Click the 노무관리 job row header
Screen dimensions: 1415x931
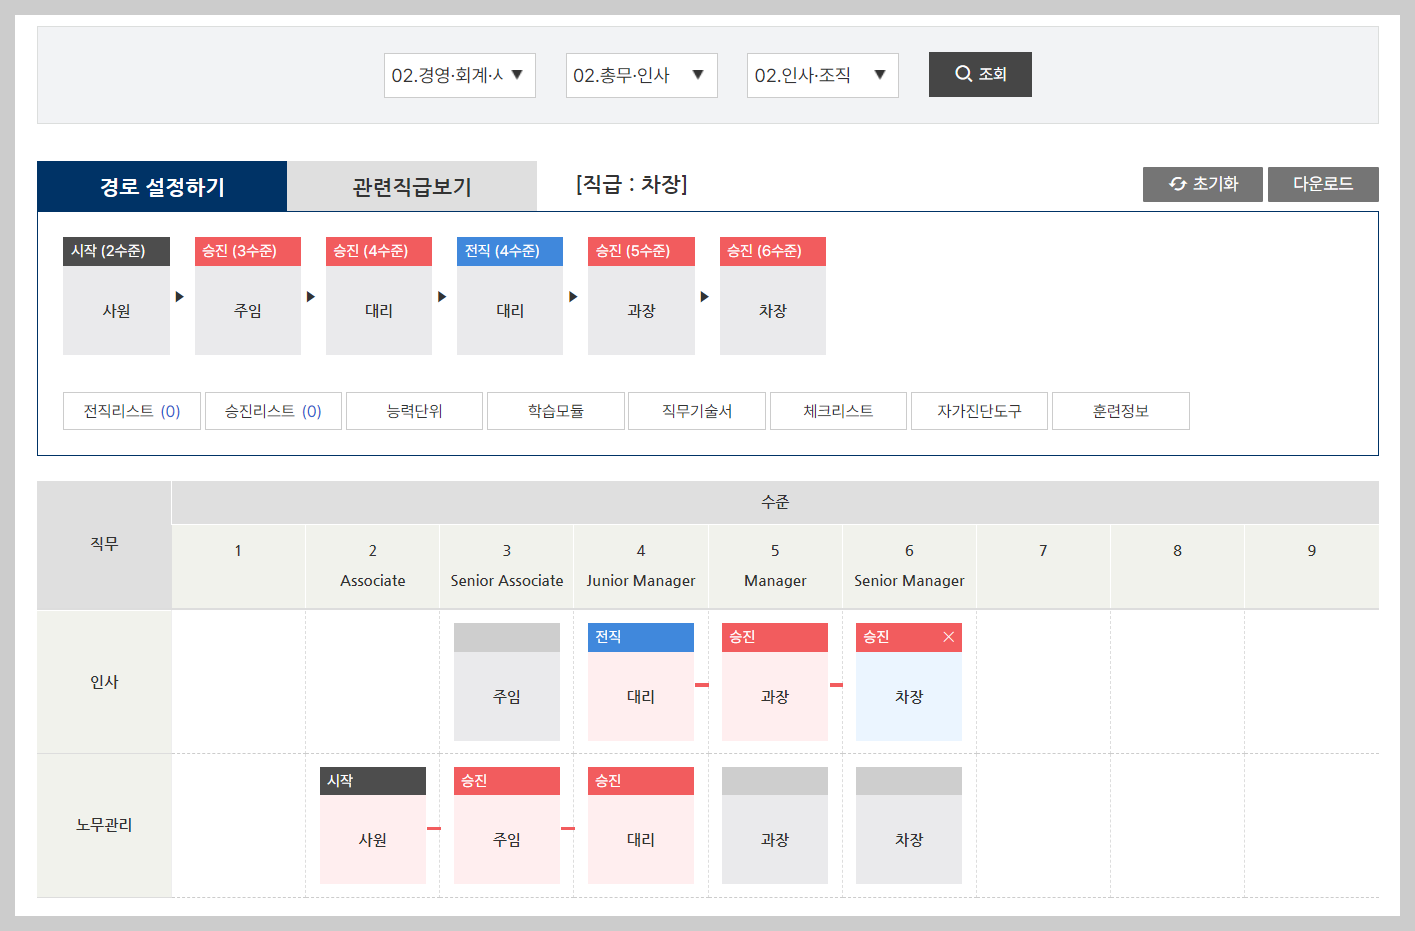104,825
